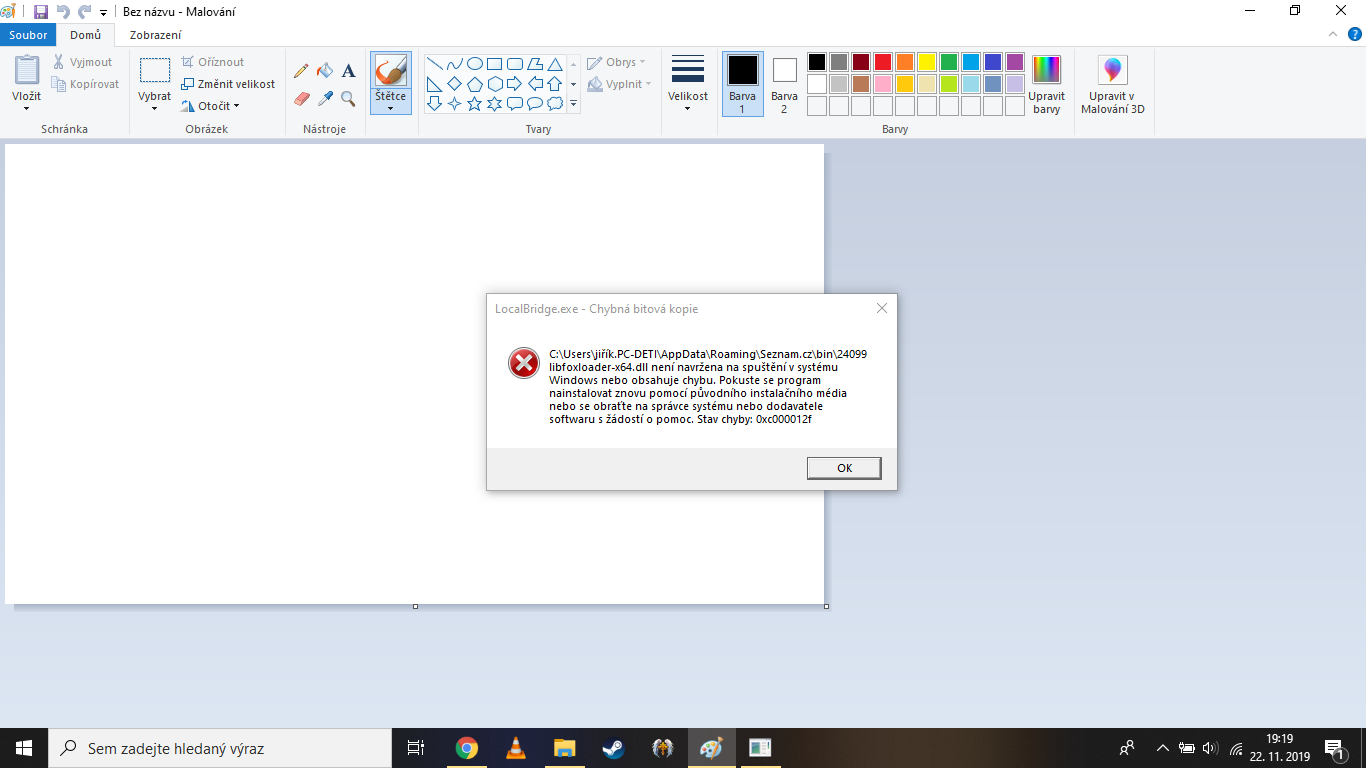This screenshot has width=1366, height=768.
Task: Click the Save icon in the title bar
Action: pyautogui.click(x=41, y=12)
